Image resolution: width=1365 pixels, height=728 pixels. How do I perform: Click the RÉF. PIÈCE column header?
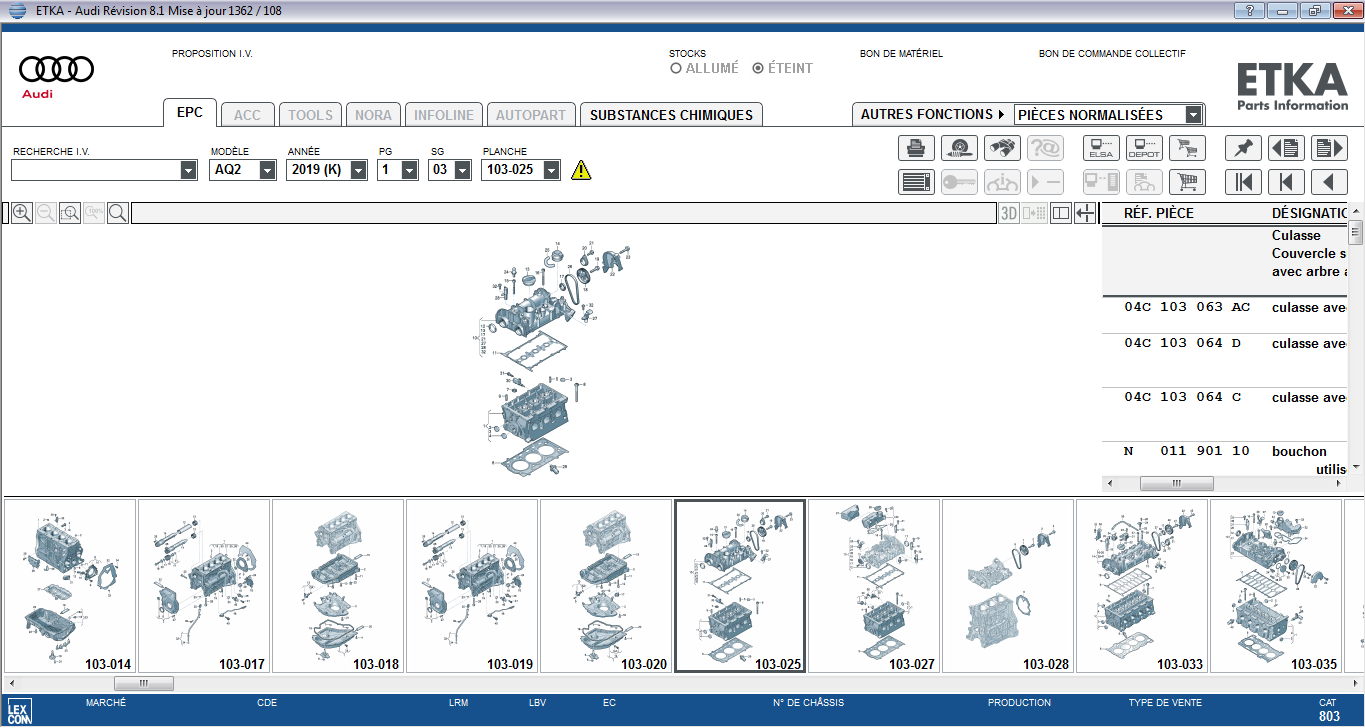click(x=1159, y=213)
